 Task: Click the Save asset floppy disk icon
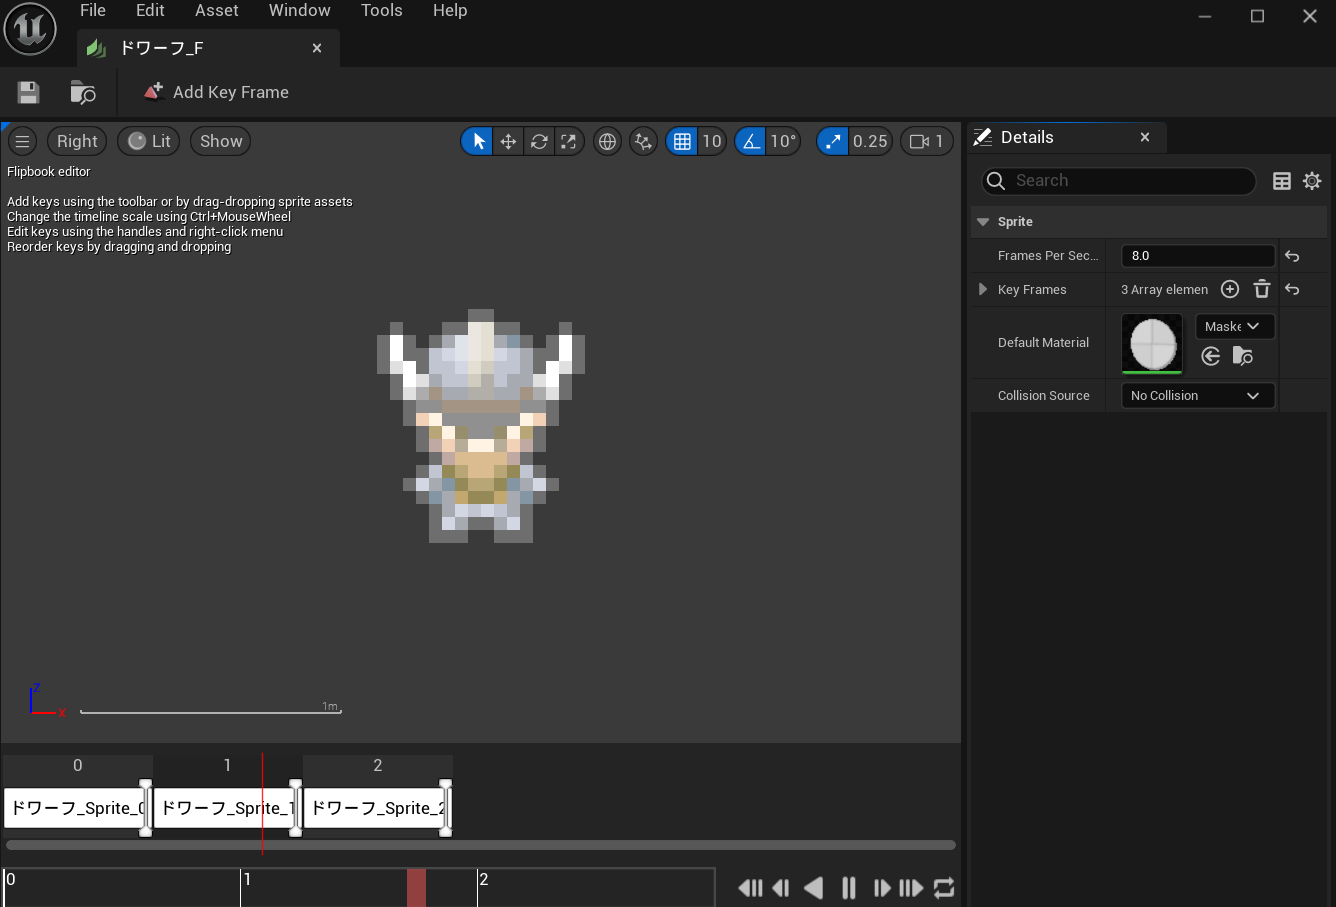click(x=28, y=92)
